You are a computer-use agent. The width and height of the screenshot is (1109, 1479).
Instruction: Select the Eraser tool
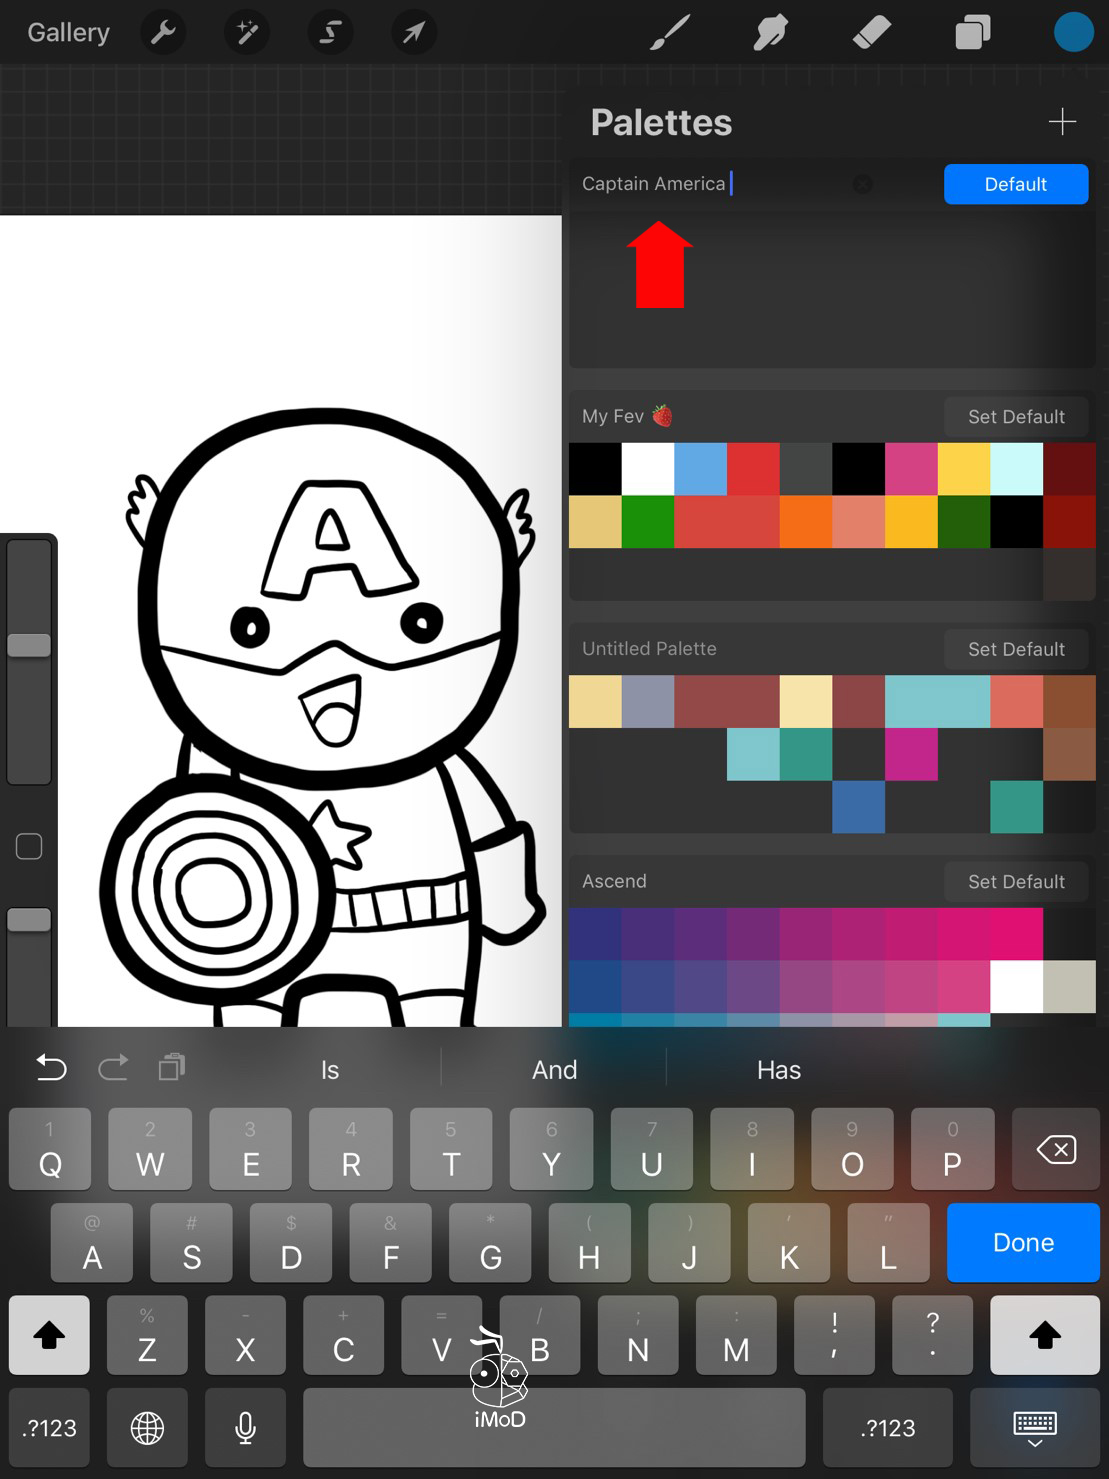(x=871, y=33)
